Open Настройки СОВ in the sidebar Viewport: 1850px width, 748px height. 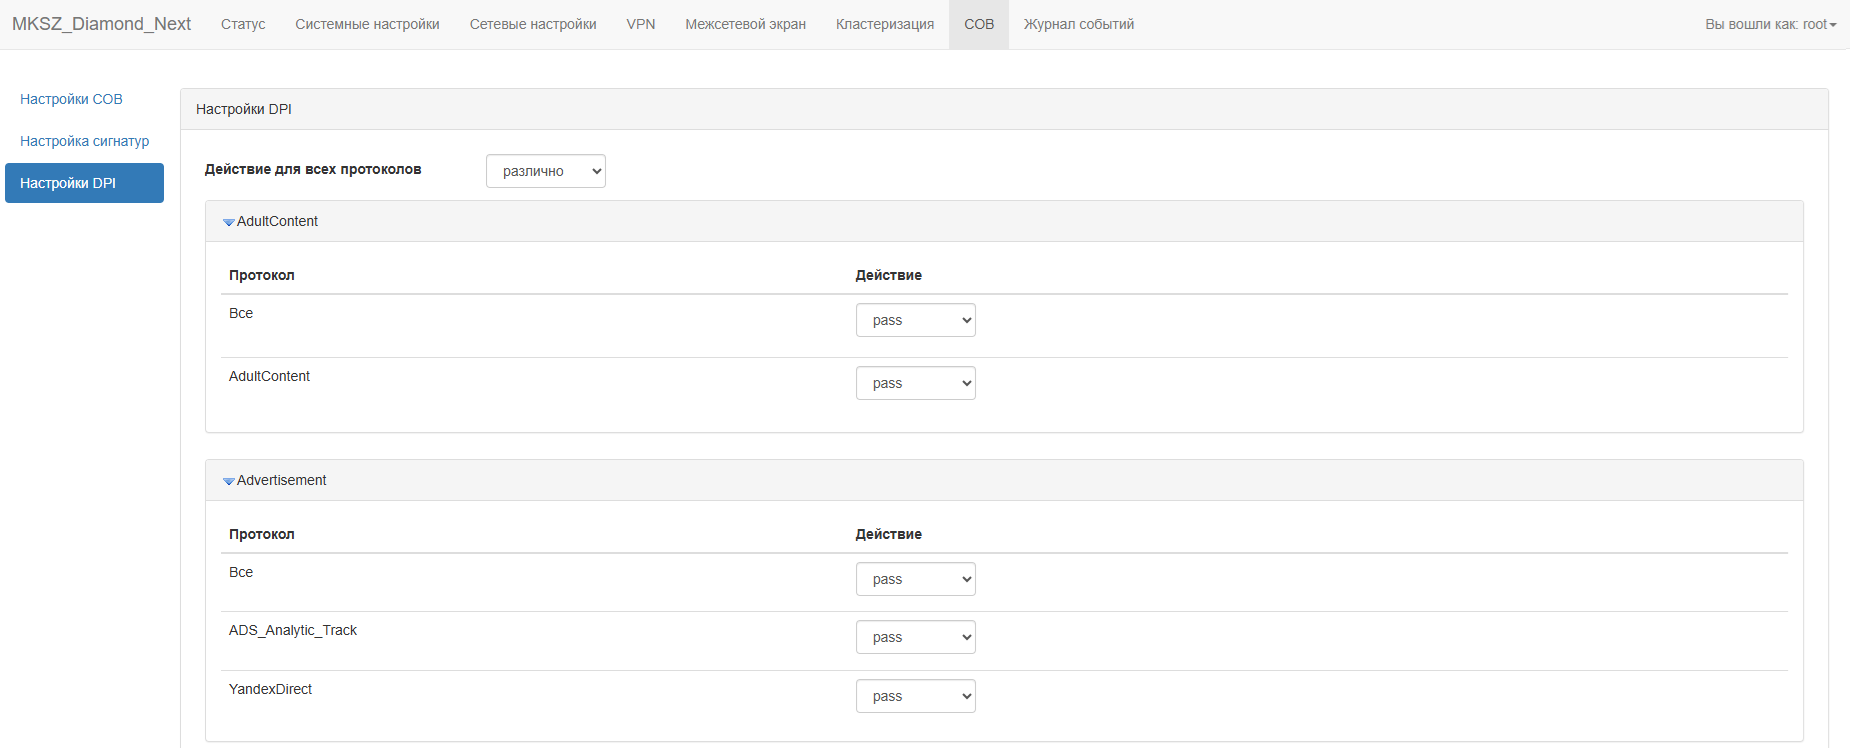click(x=71, y=99)
